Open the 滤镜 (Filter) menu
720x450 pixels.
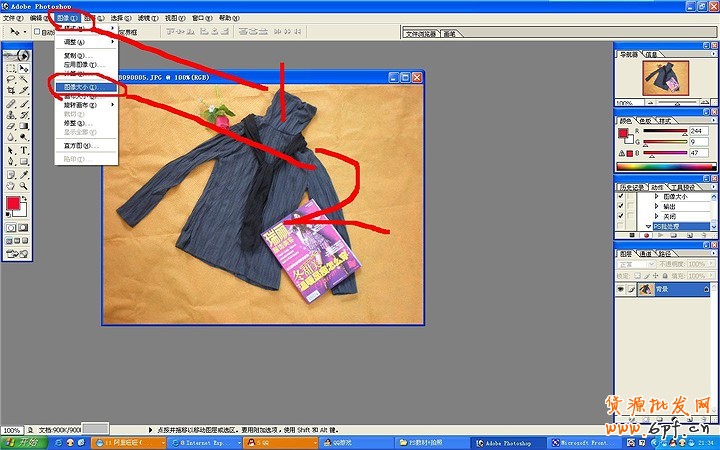pyautogui.click(x=146, y=18)
